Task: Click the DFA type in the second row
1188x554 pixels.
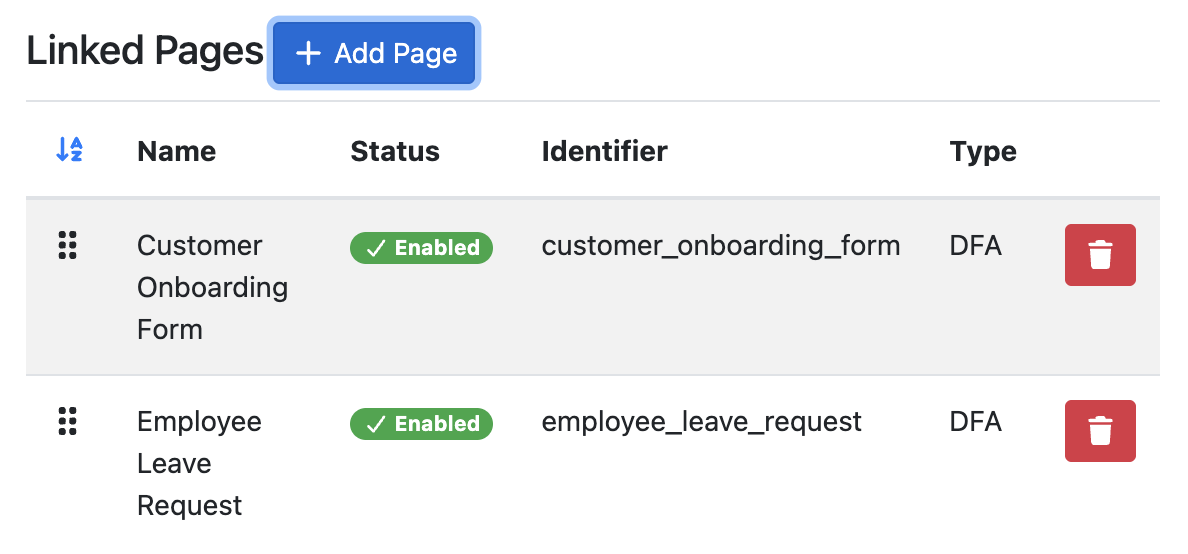Action: tap(975, 421)
